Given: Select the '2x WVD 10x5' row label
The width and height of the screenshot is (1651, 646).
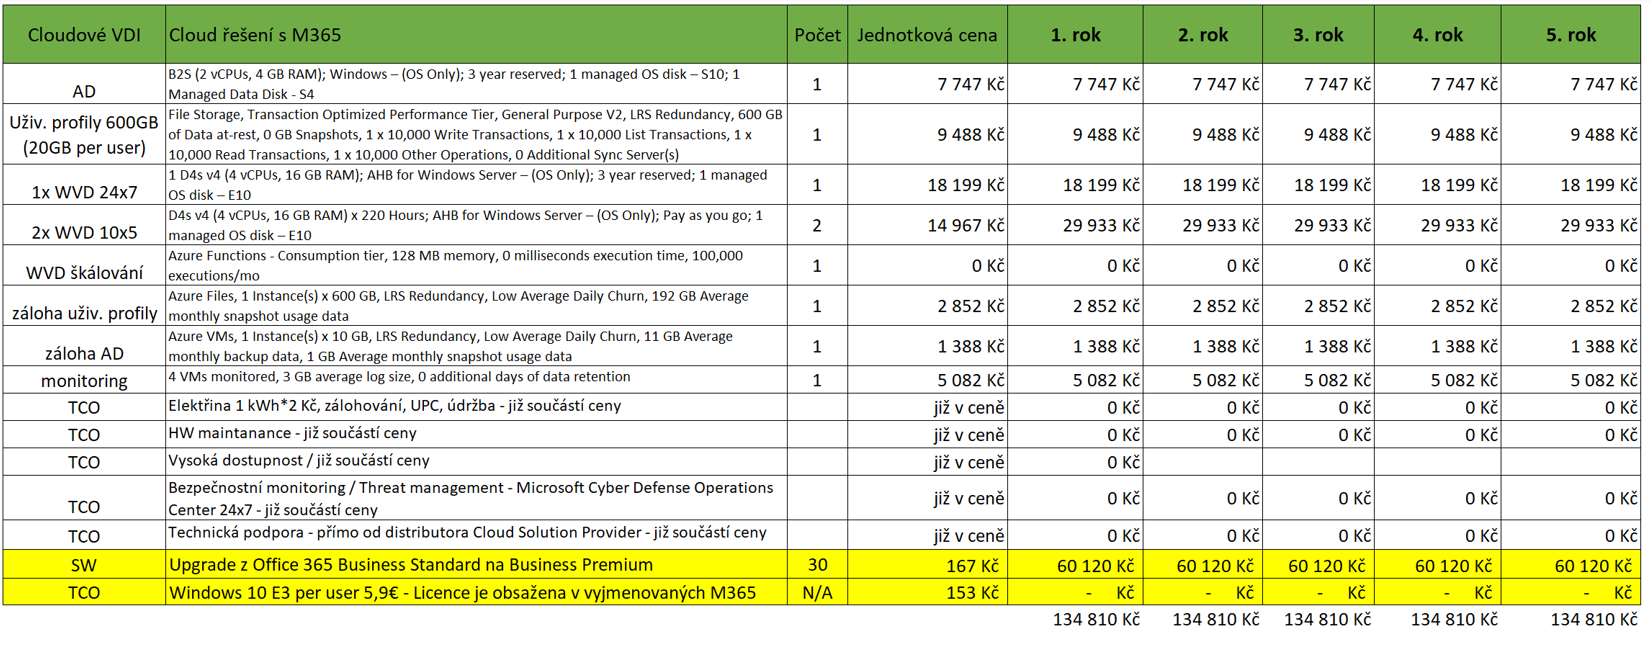Looking at the screenshot, I should pyautogui.click(x=84, y=232).
